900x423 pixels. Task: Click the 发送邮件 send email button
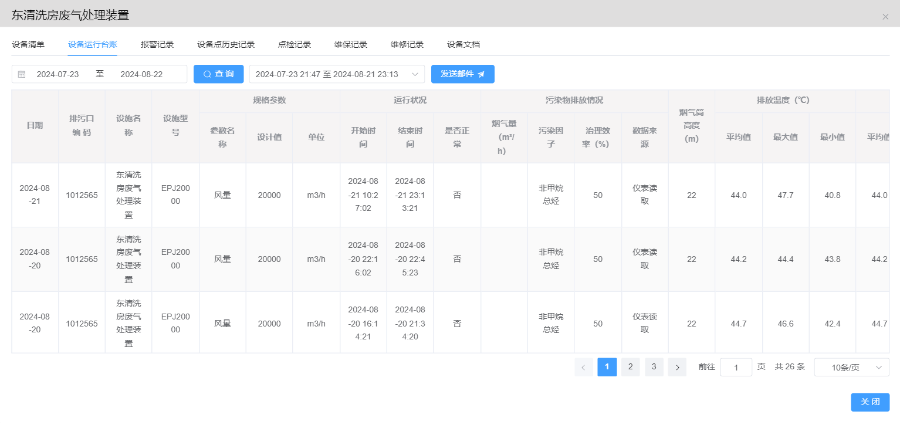tap(462, 74)
